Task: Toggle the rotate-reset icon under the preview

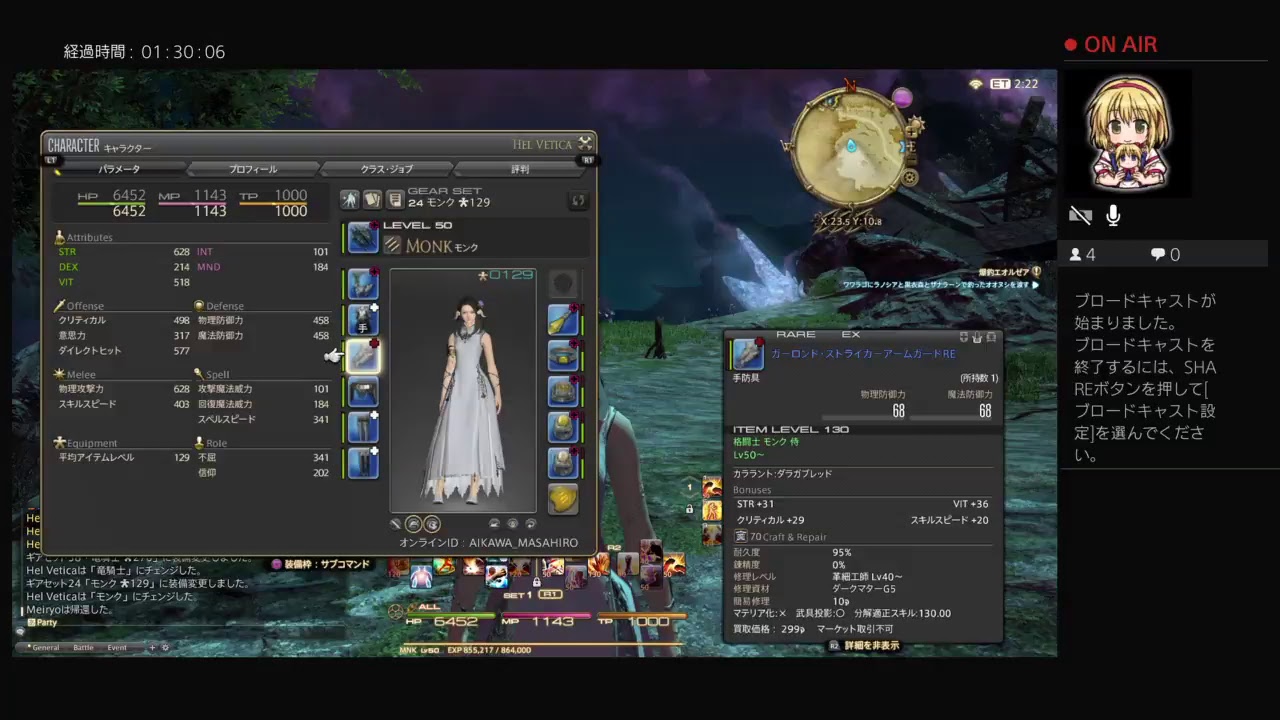Action: pyautogui.click(x=530, y=523)
